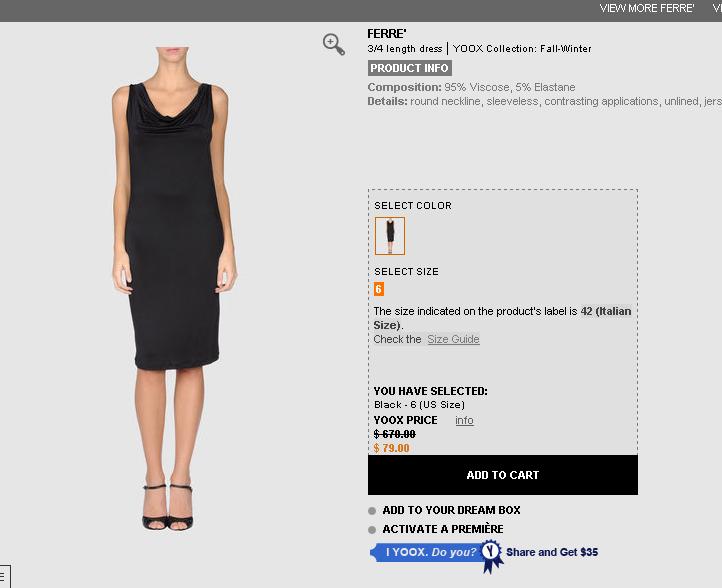Click the partially visible menu item at top right

coord(717,8)
